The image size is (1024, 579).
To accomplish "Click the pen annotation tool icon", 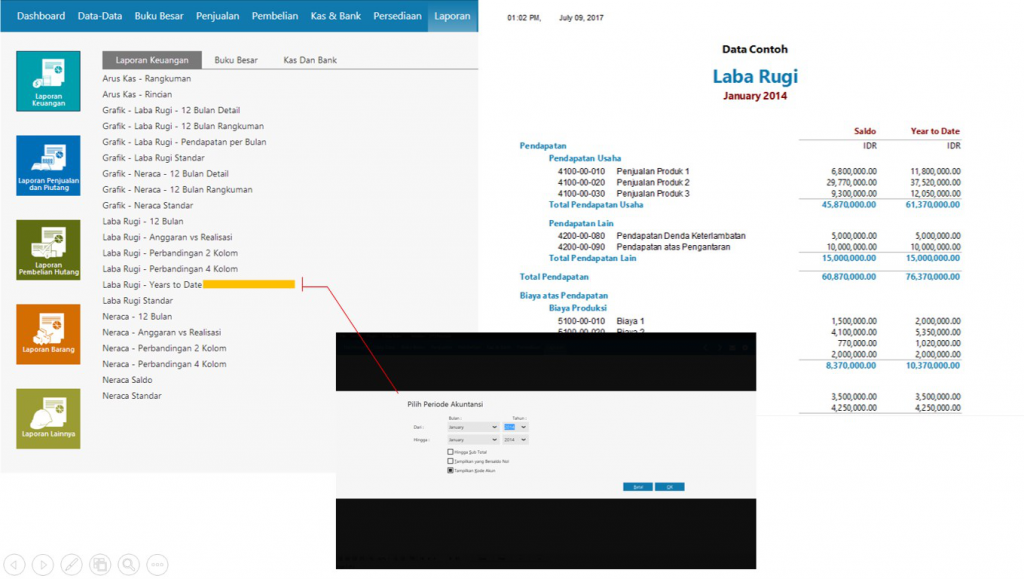I will tap(71, 564).
